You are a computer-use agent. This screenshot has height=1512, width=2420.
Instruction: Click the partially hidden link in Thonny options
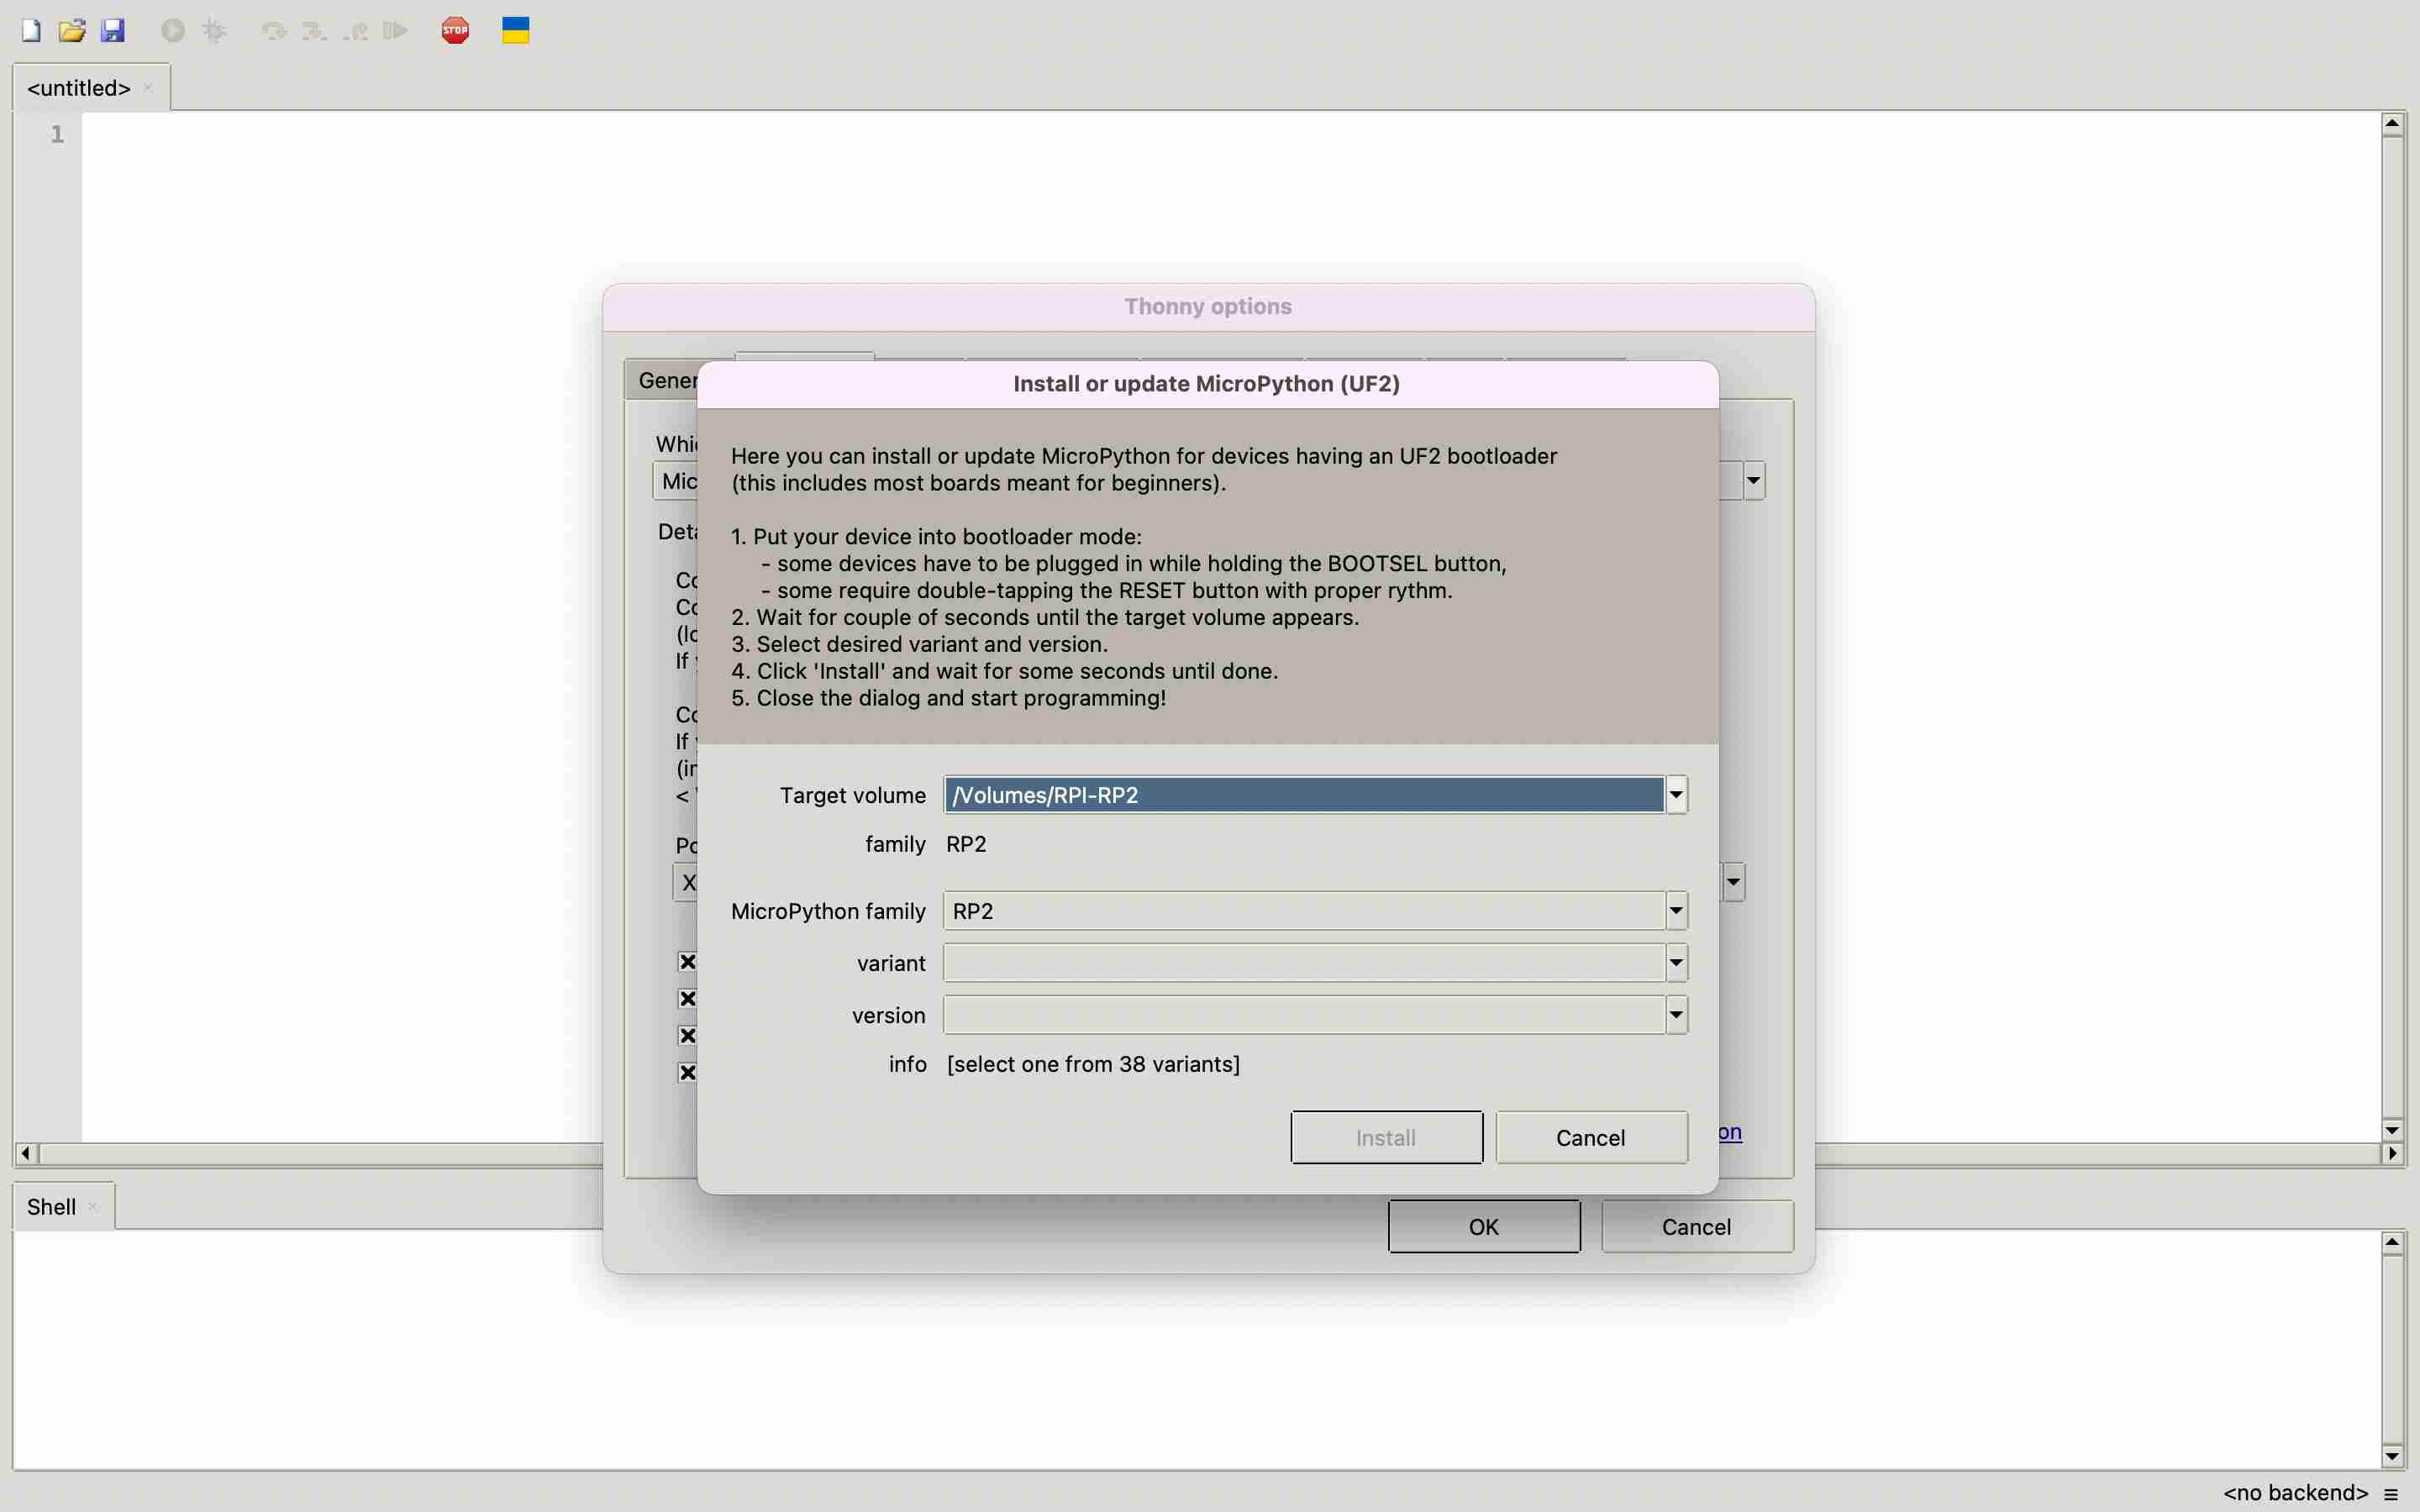(1731, 1132)
